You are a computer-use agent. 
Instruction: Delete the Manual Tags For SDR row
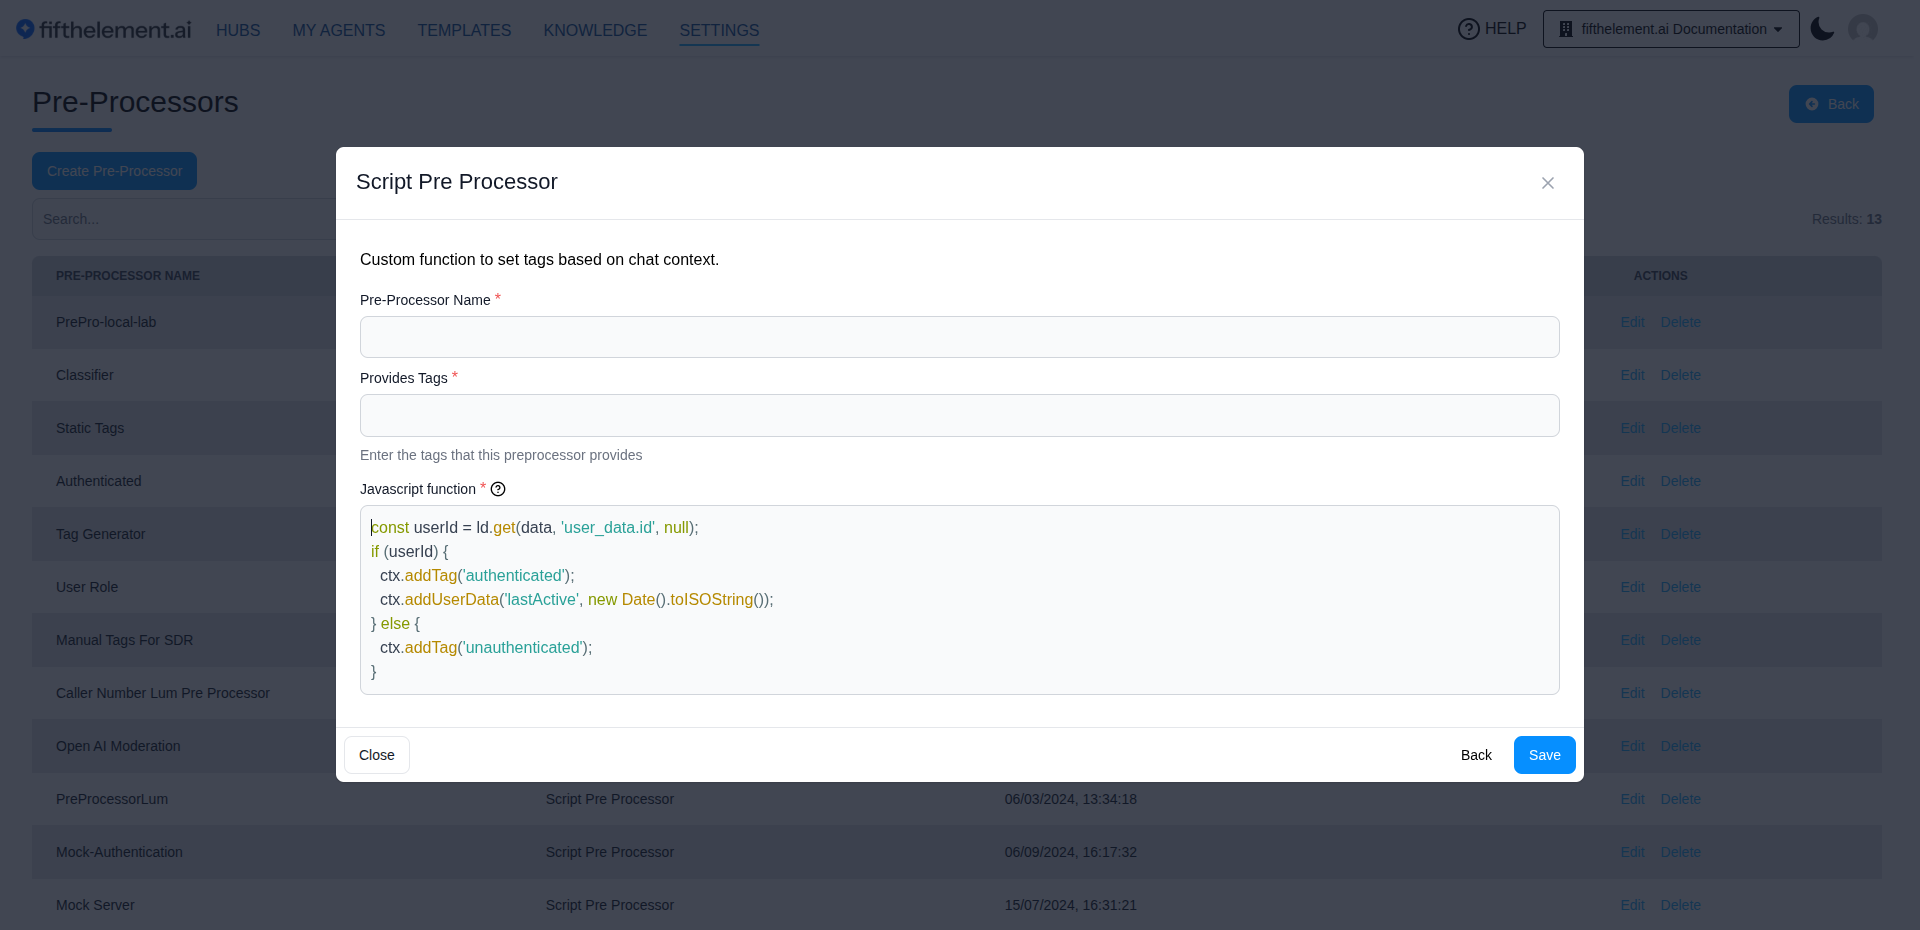tap(1681, 640)
